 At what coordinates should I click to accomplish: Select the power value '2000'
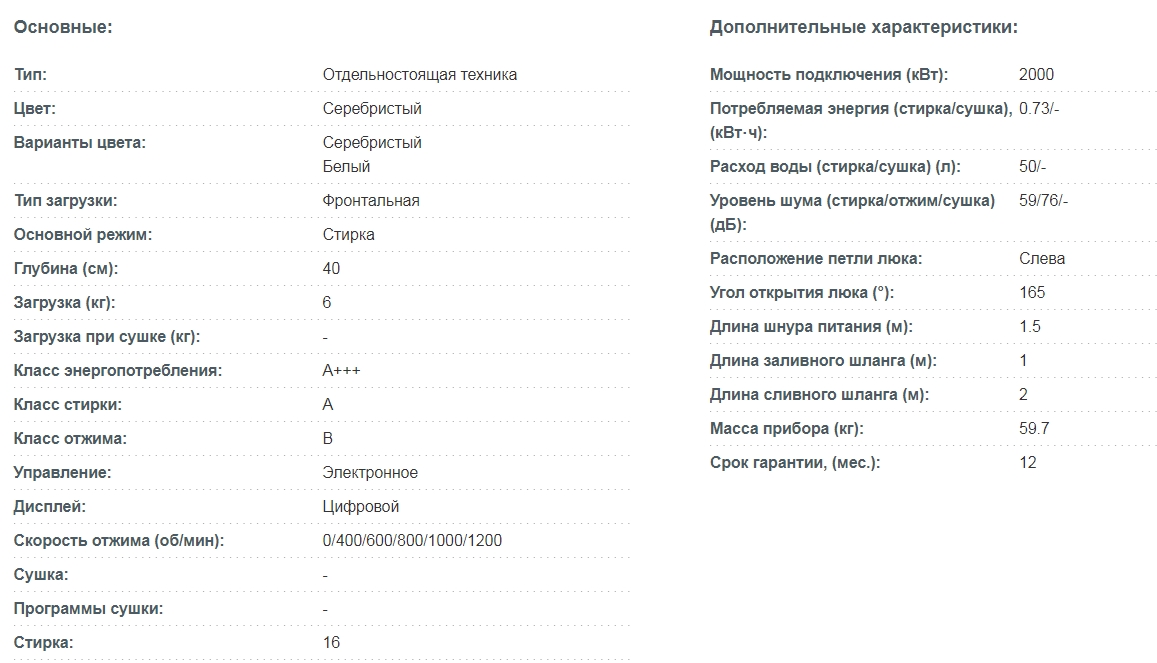(x=1036, y=74)
